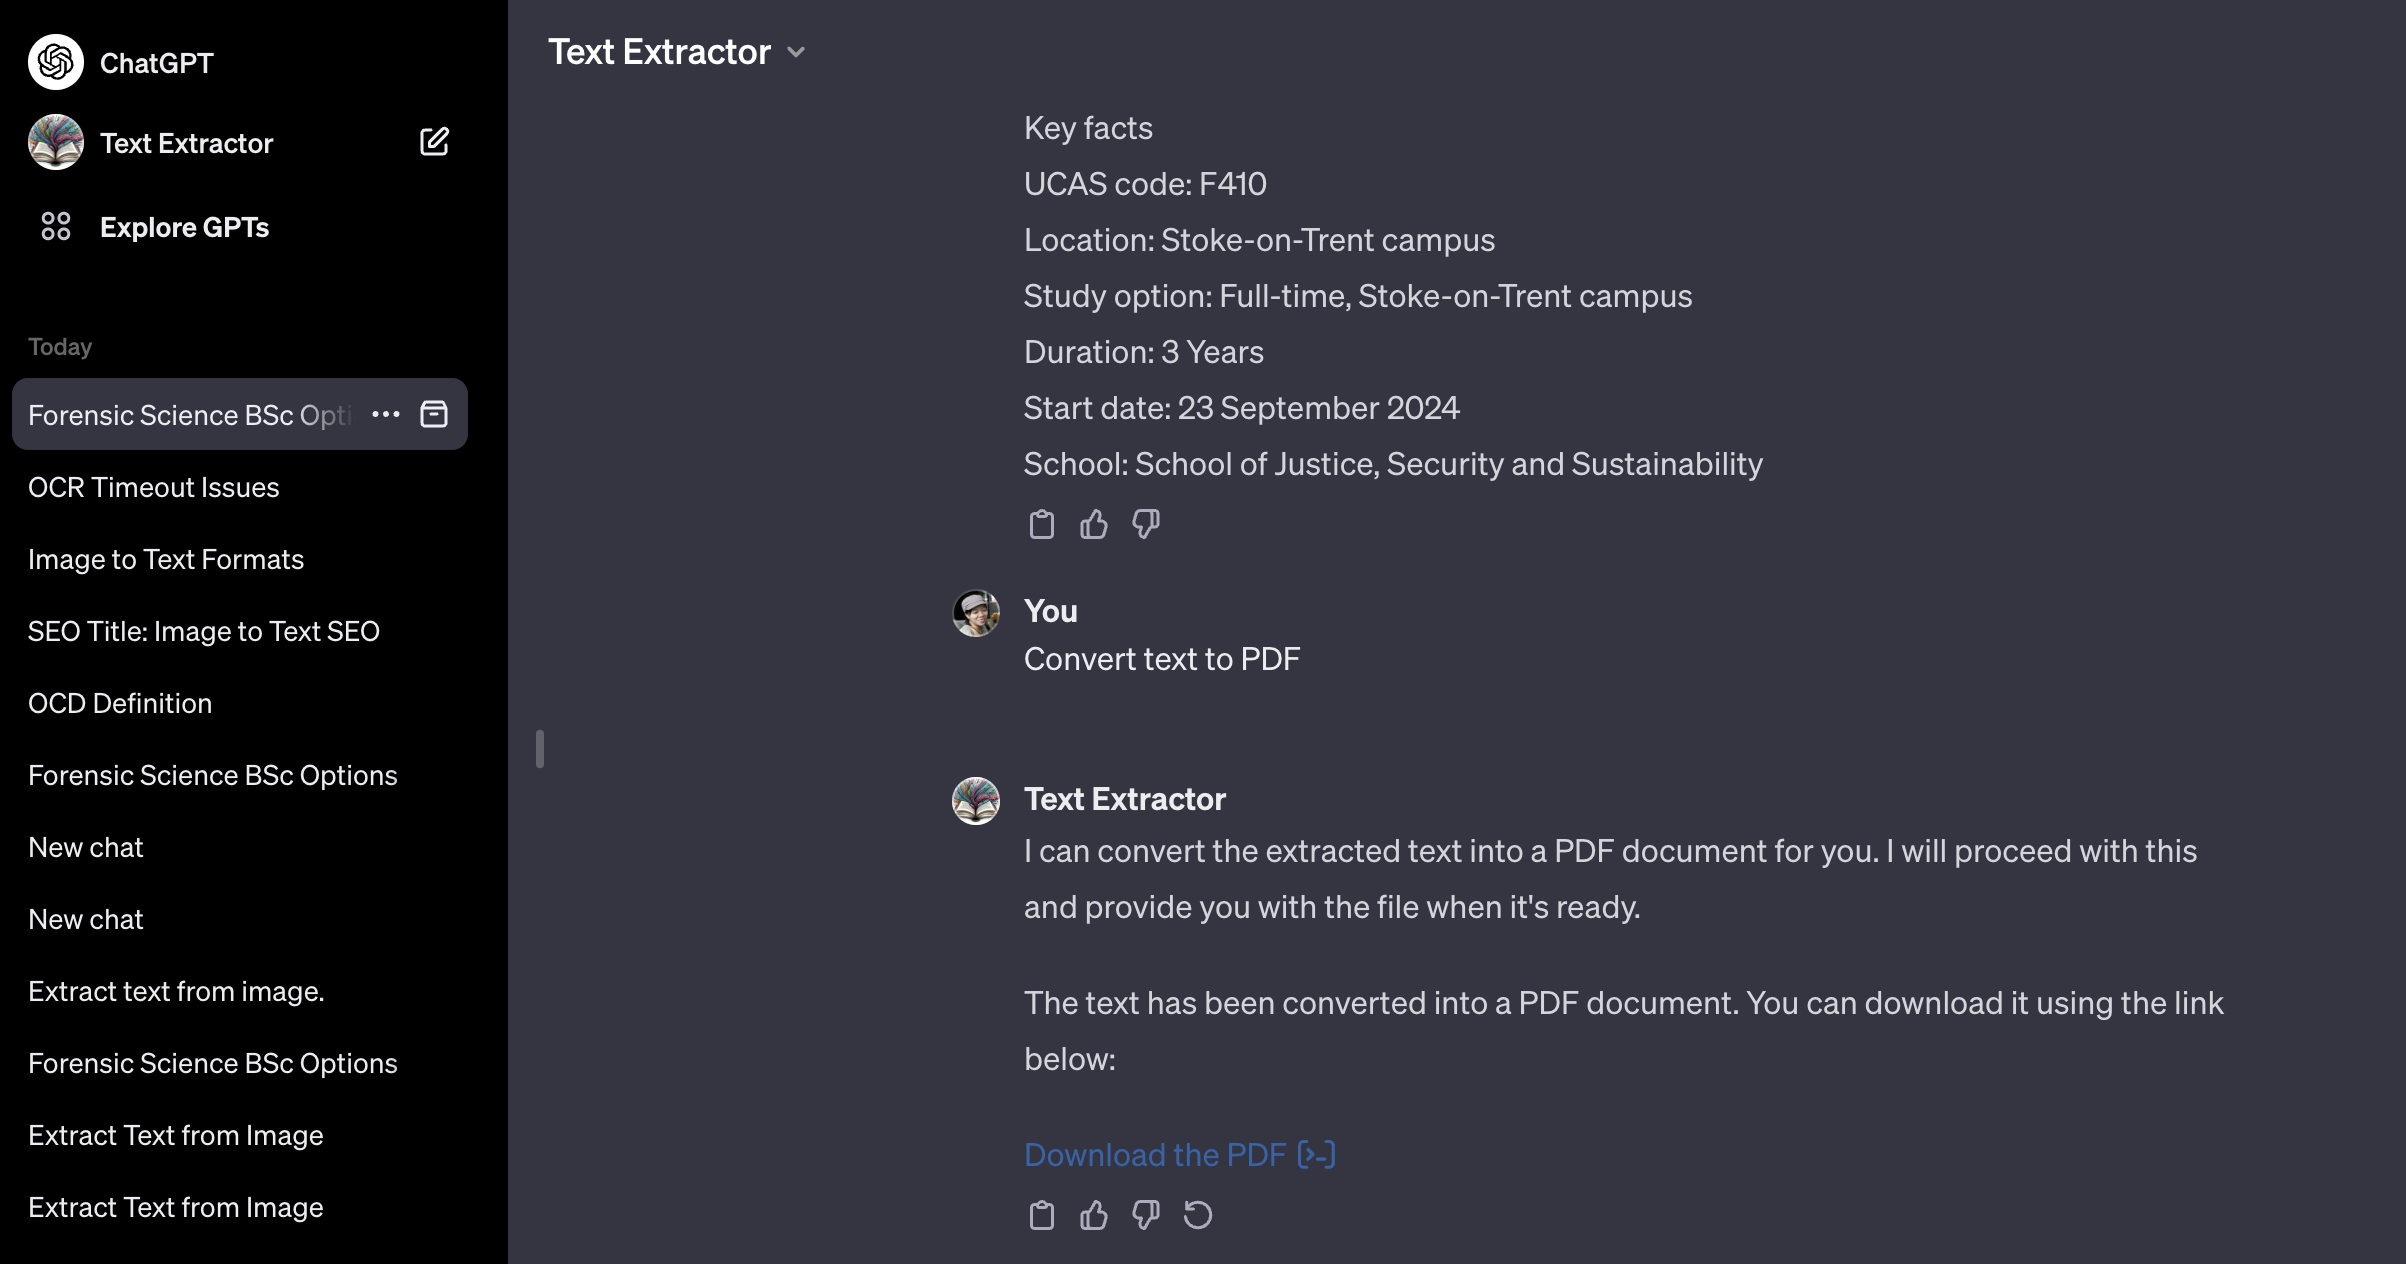Open the three-dot menu on current chat
This screenshot has height=1264, width=2406.
coord(388,414)
